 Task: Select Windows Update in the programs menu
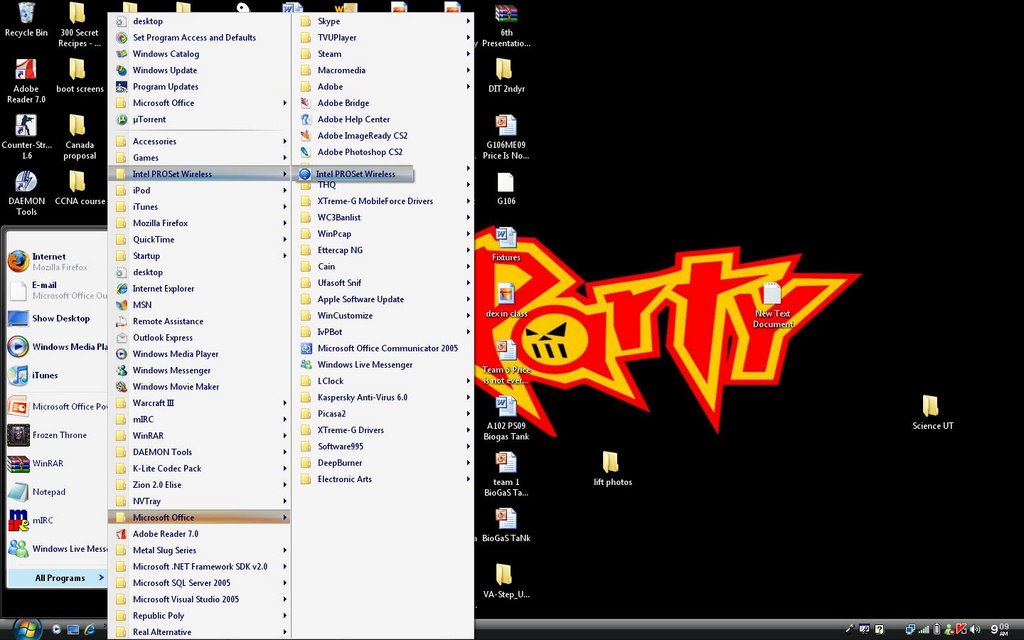pos(199,71)
